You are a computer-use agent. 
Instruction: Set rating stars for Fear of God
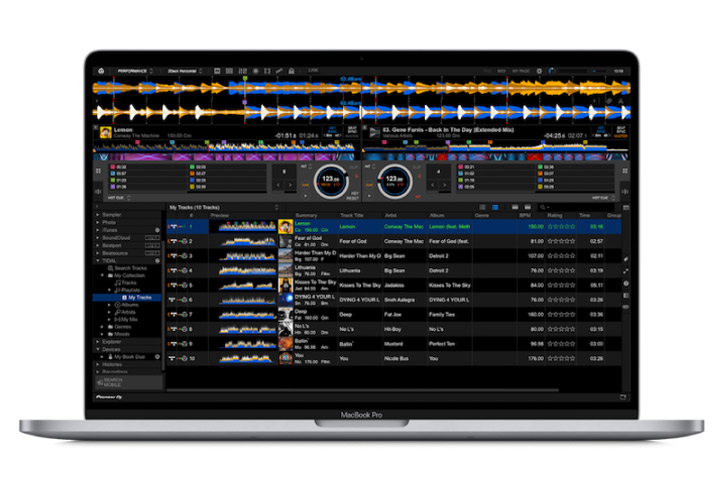[x=562, y=241]
